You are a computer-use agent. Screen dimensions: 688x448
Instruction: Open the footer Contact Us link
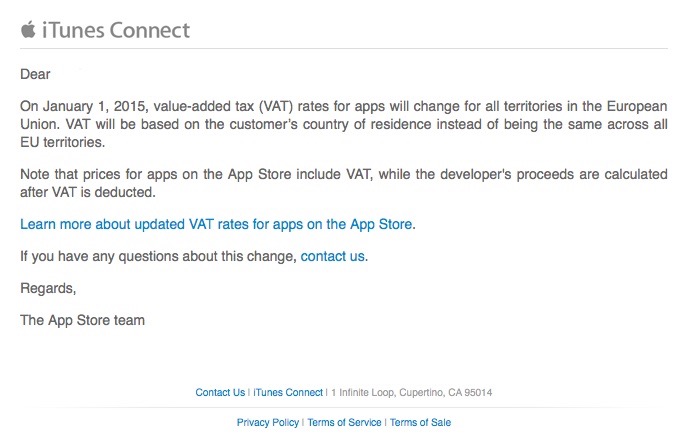coord(220,392)
